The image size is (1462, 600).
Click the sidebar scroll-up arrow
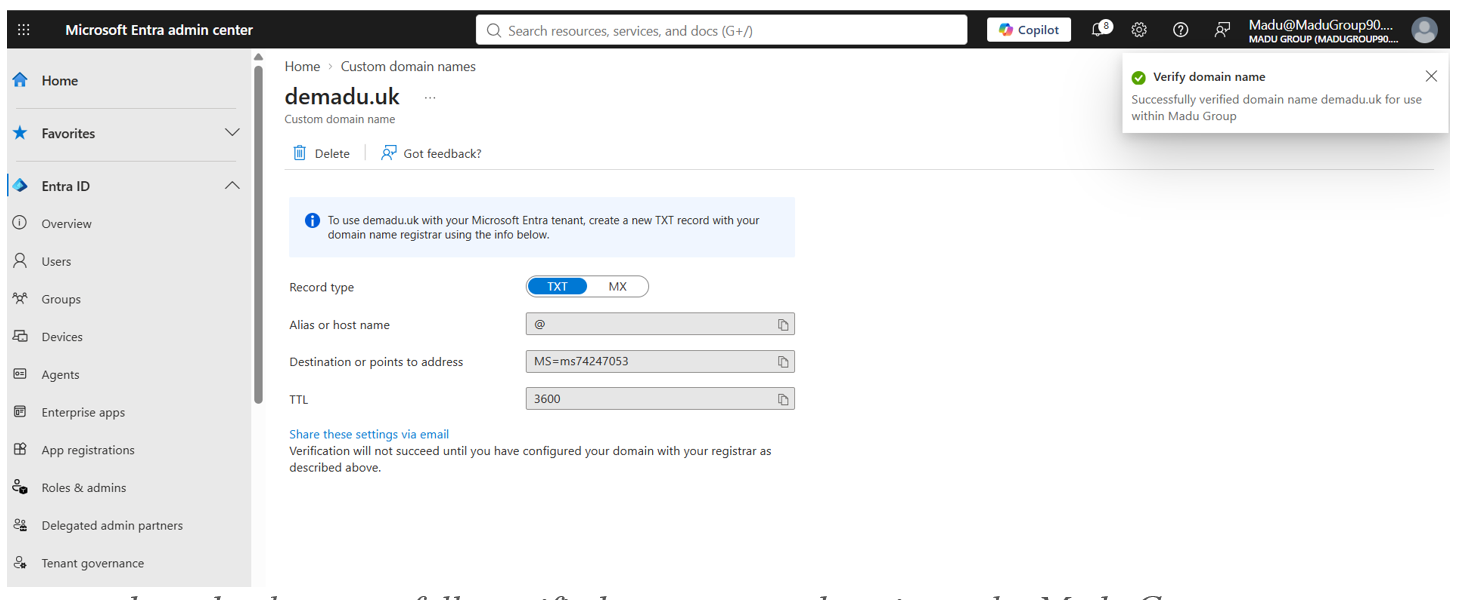pos(258,57)
